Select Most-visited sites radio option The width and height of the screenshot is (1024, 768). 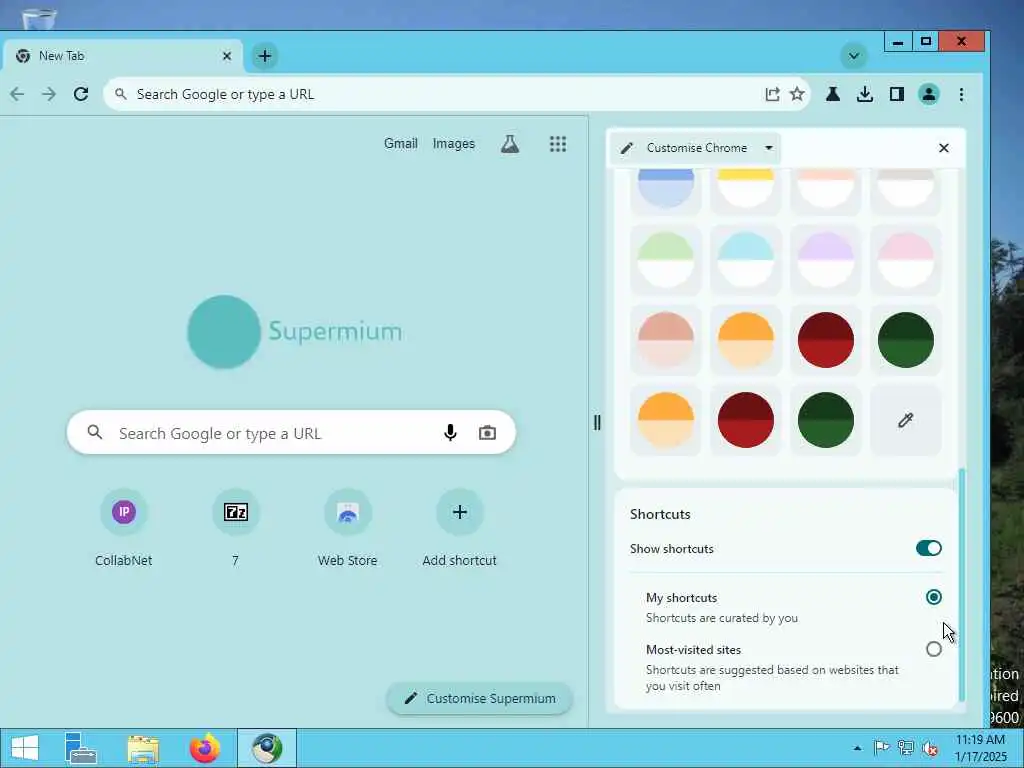pyautogui.click(x=933, y=649)
